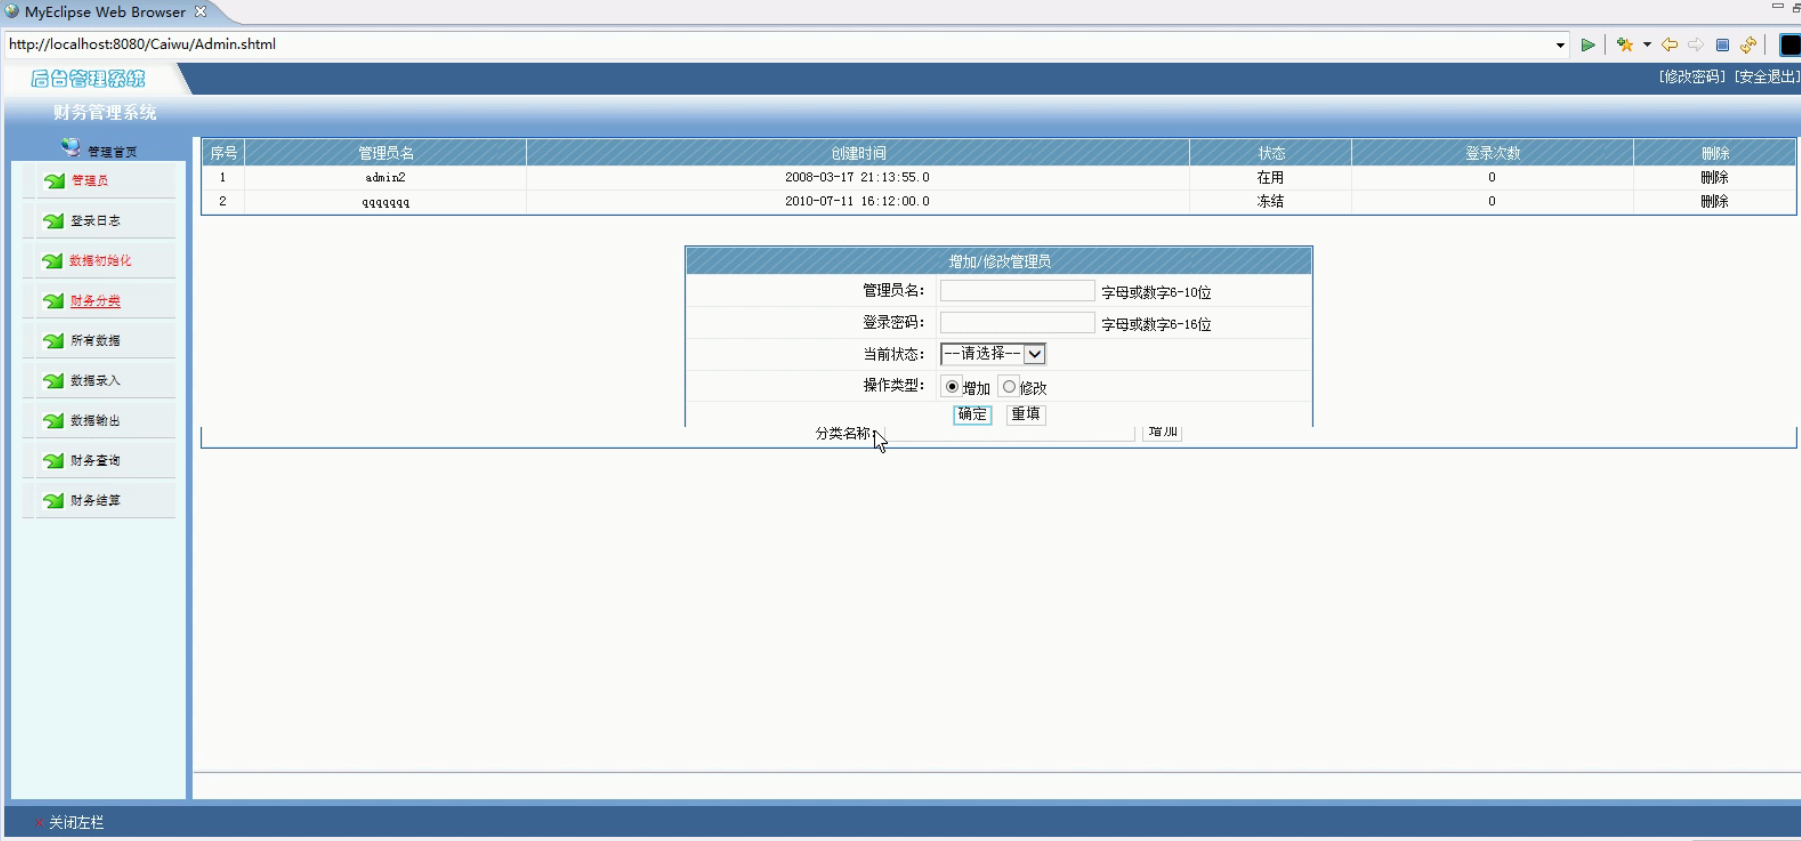Image resolution: width=1801 pixels, height=841 pixels.
Task: Click the green arrow icon beside 数据输出
Action: click(54, 421)
